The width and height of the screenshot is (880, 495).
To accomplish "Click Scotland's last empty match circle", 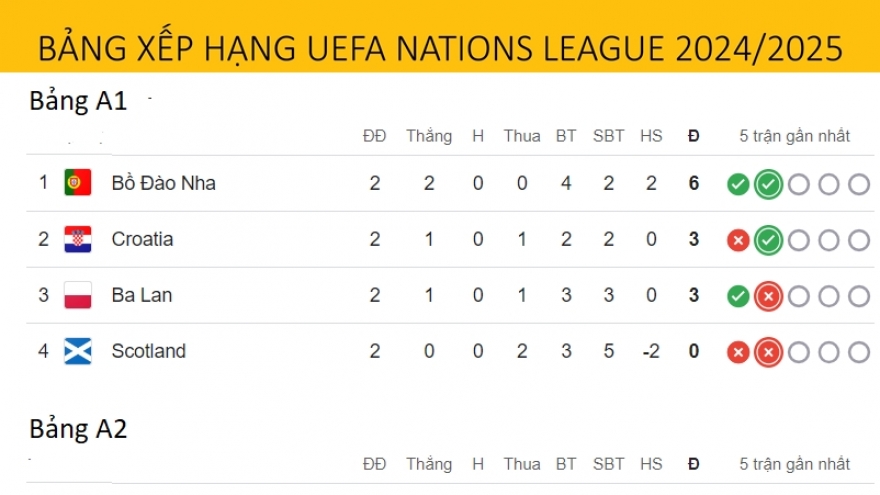I will (859, 352).
